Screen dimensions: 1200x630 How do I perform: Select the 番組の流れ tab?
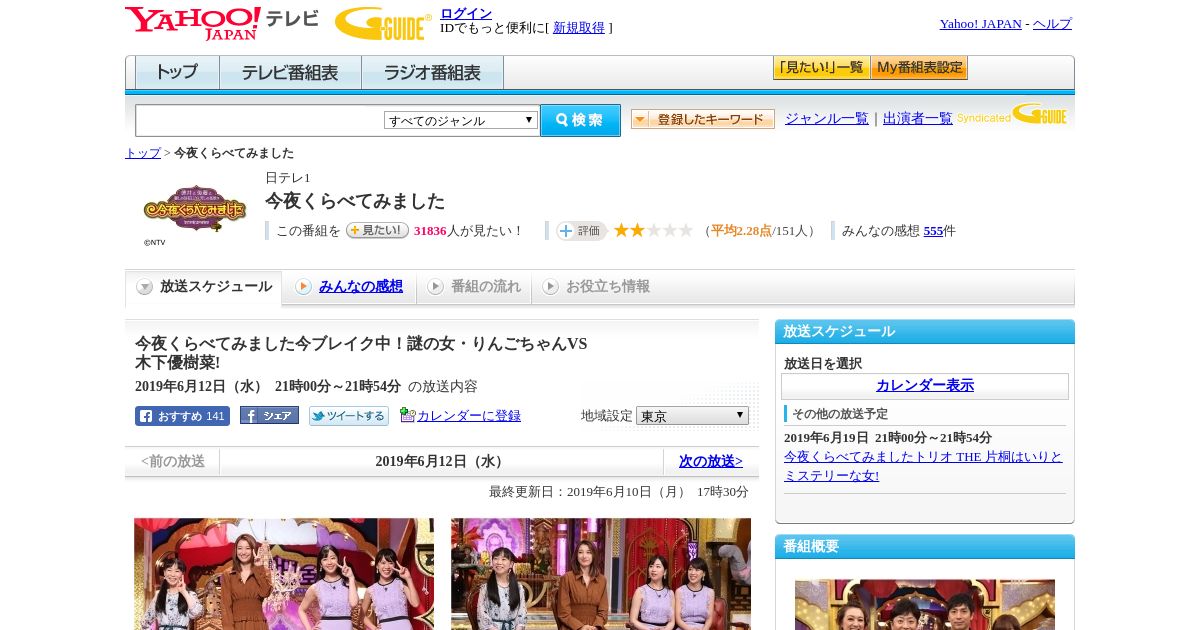[x=474, y=287]
